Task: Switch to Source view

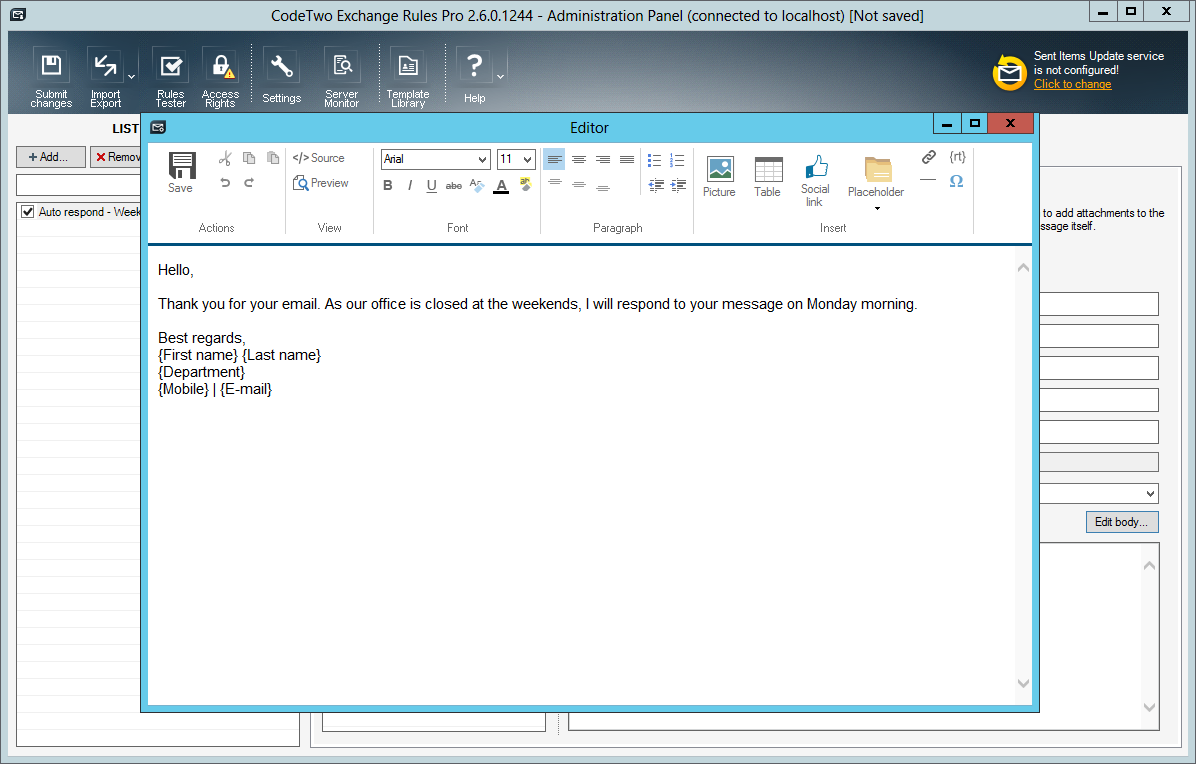Action: [319, 158]
